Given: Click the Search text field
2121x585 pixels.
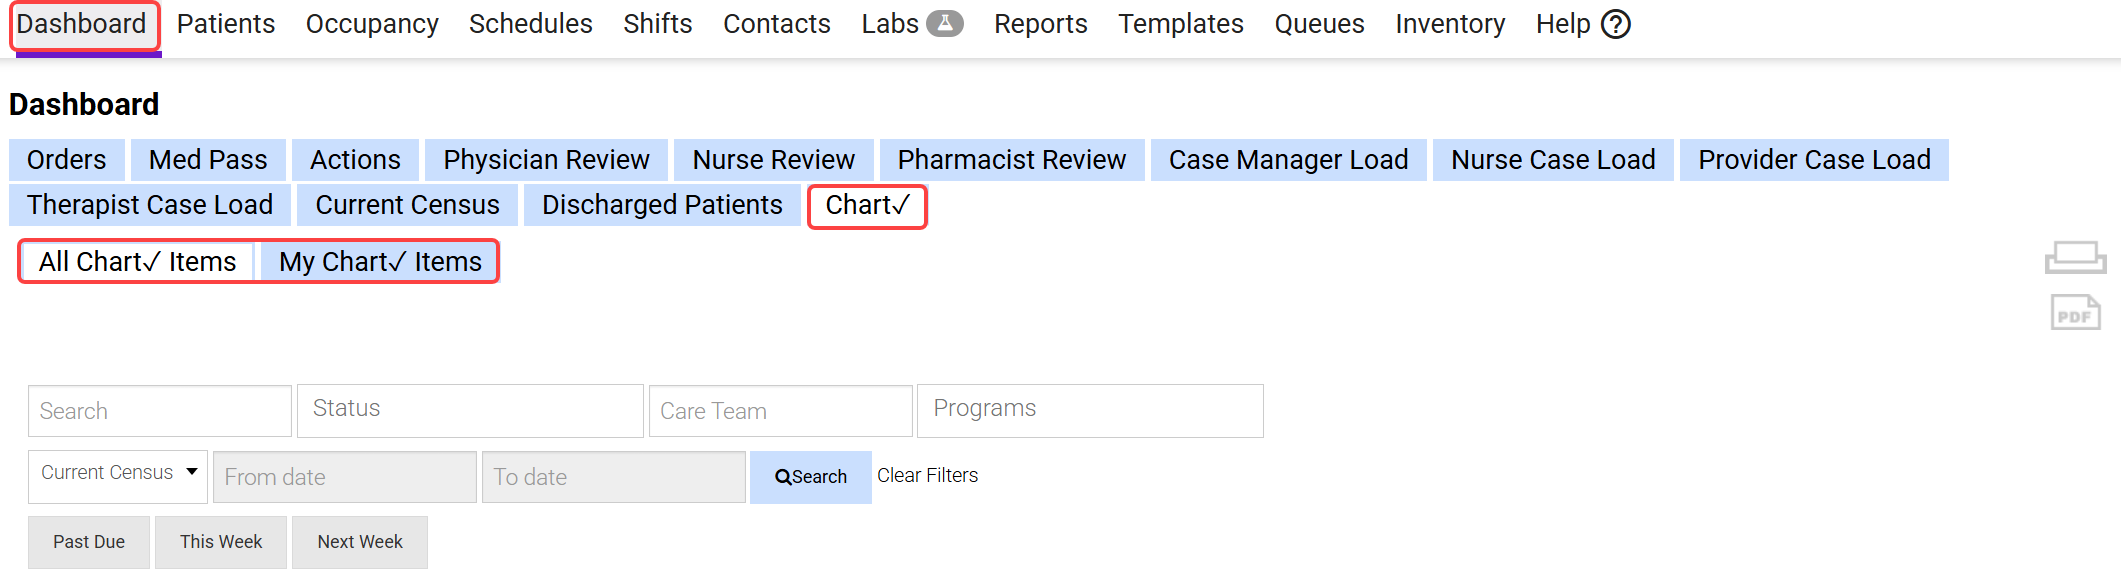Looking at the screenshot, I should point(160,411).
